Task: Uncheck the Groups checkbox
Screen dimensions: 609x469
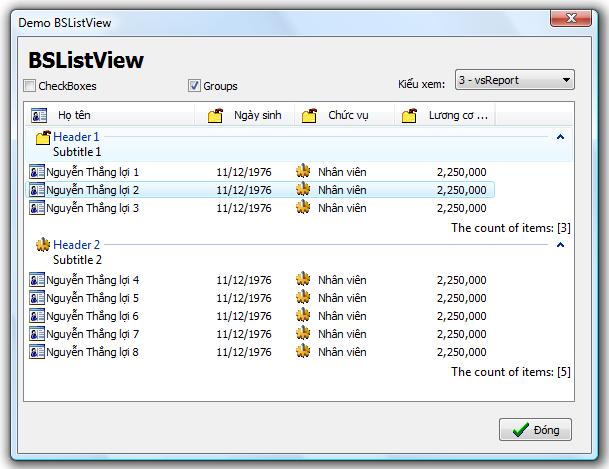Action: [194, 85]
